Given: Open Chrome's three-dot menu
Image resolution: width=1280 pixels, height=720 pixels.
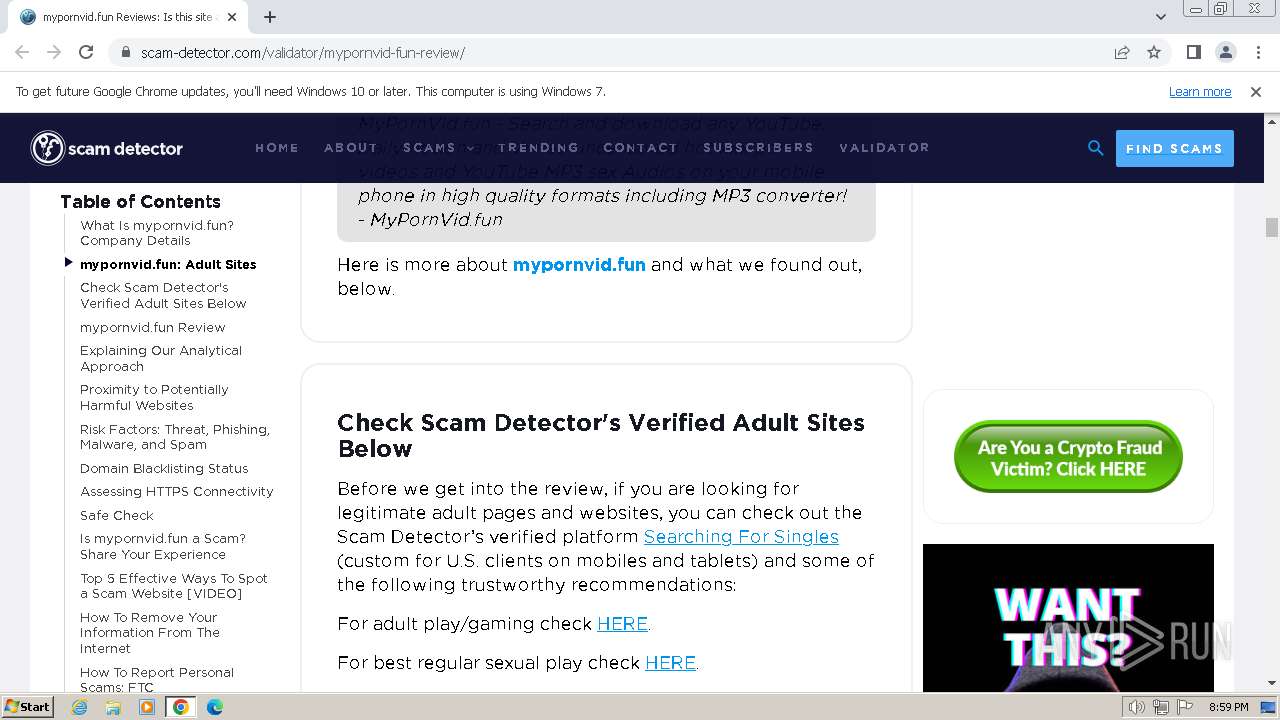Looking at the screenshot, I should tap(1257, 52).
